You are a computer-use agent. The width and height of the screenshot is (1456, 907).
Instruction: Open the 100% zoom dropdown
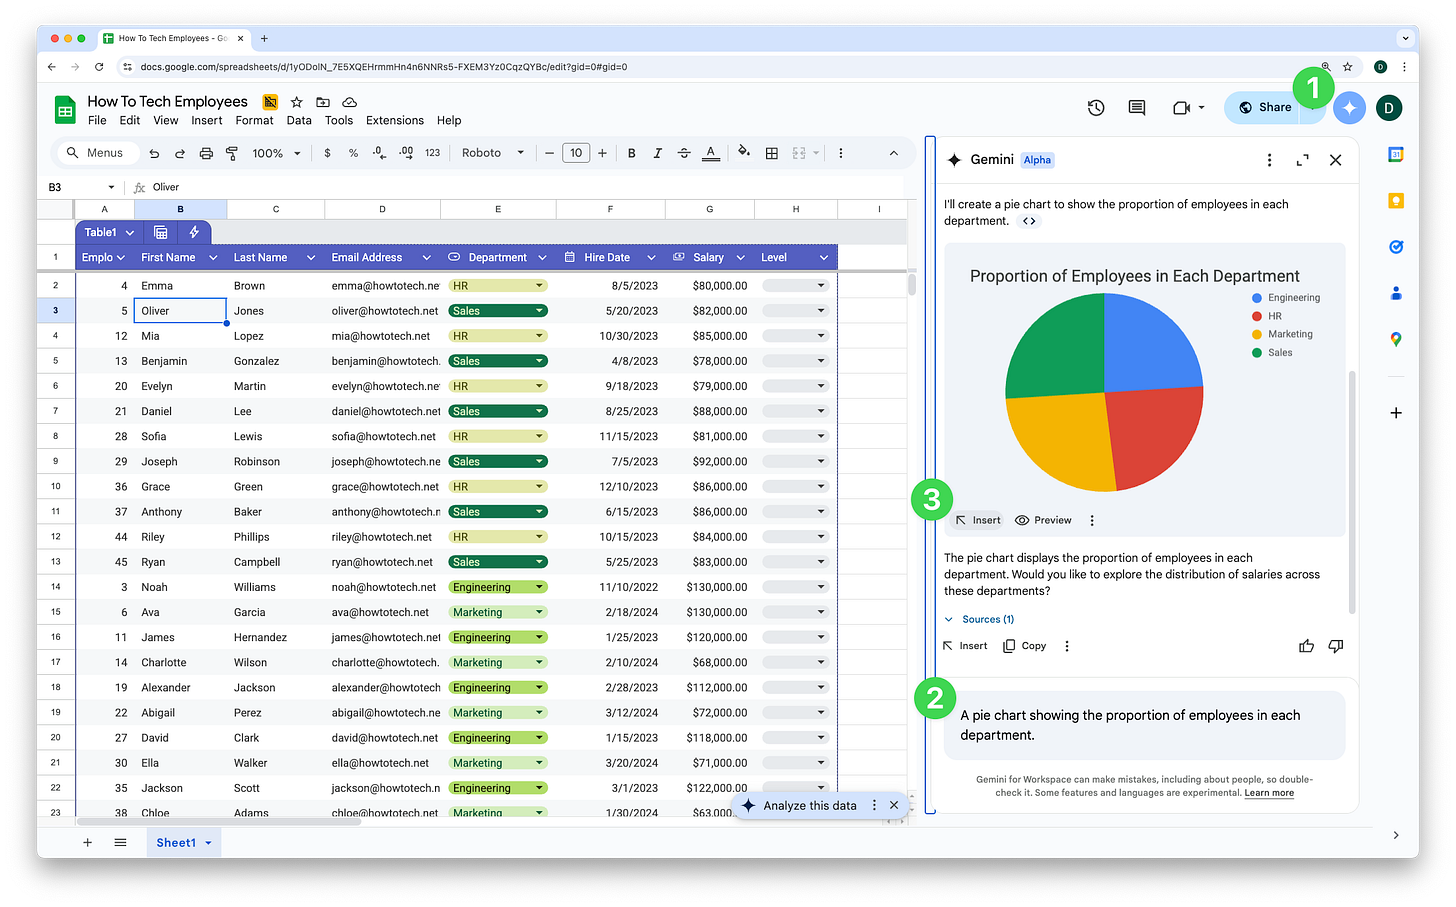pos(276,153)
